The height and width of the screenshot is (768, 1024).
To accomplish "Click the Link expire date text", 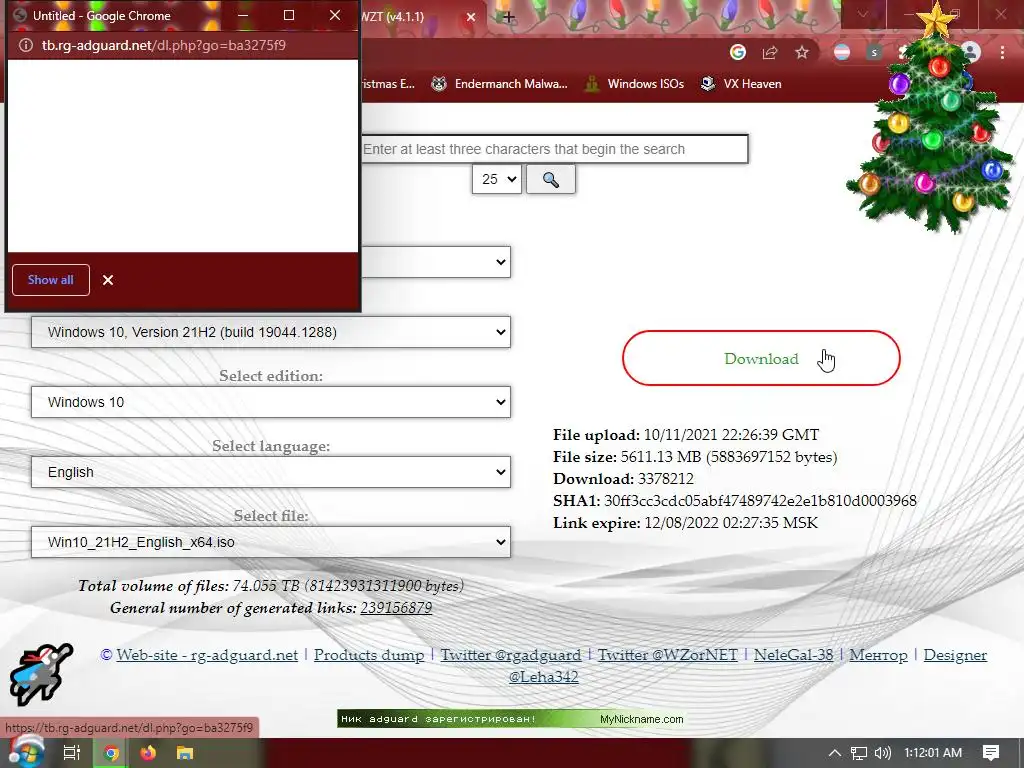I will (731, 523).
